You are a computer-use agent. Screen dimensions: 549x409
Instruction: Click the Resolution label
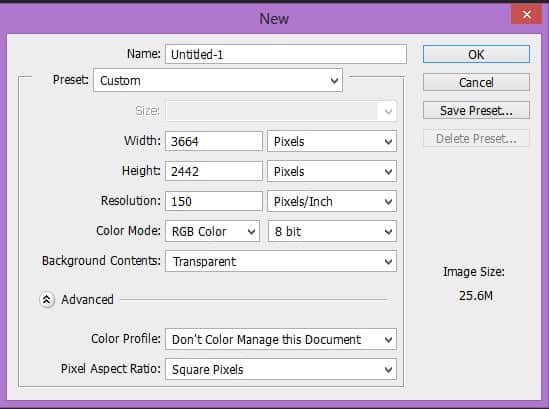131,201
